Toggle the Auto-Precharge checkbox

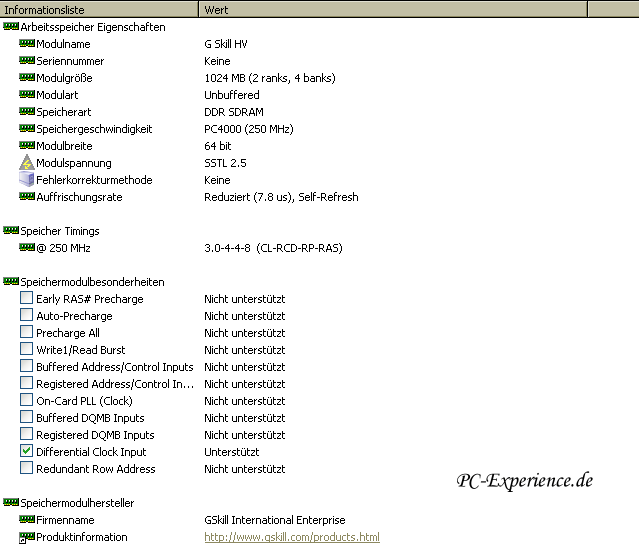26,315
